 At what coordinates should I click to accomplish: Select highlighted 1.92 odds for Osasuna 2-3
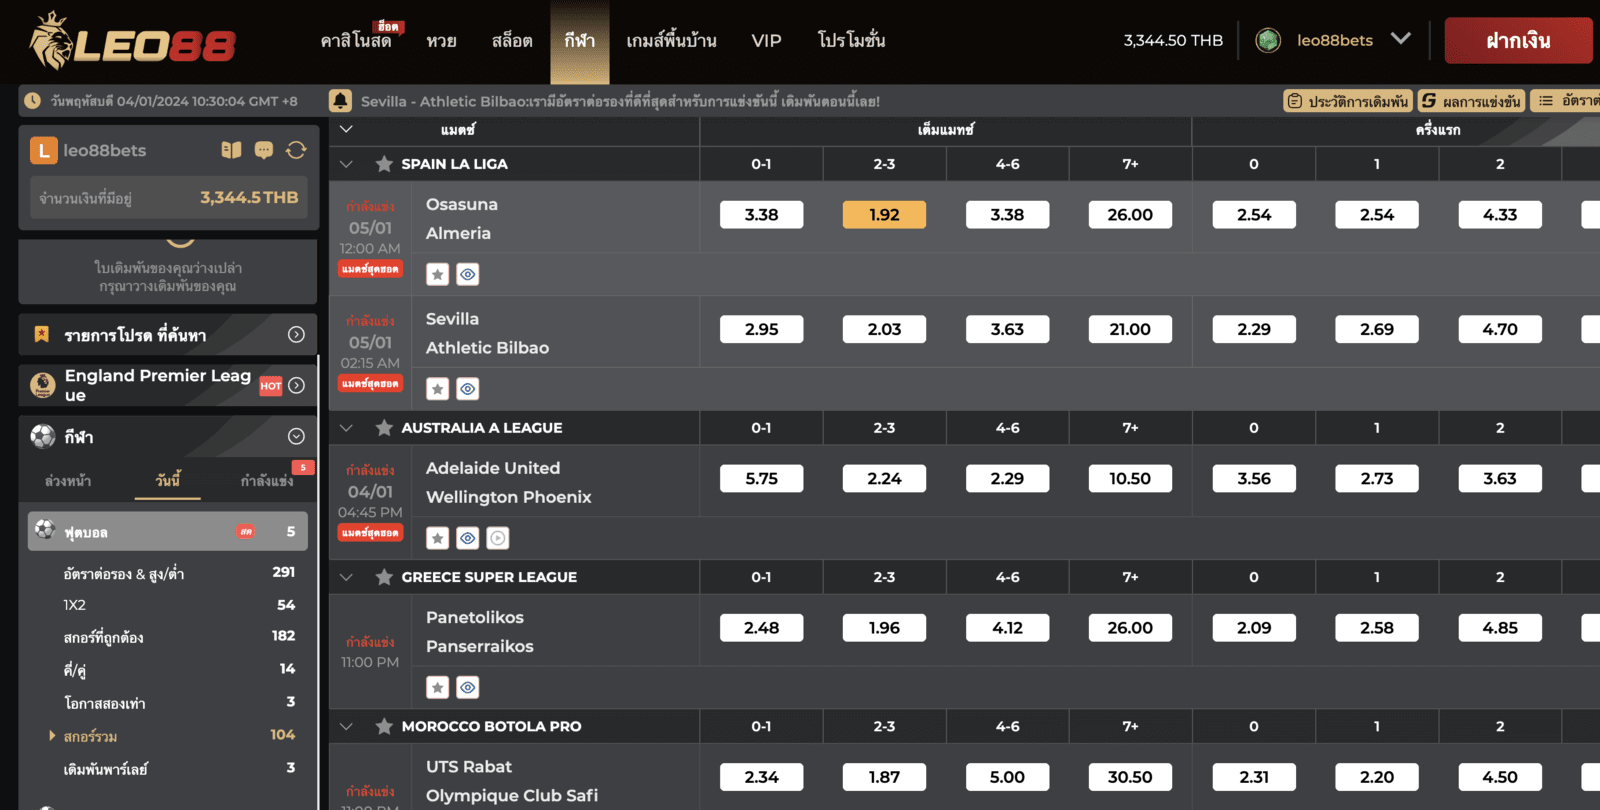[x=884, y=215]
